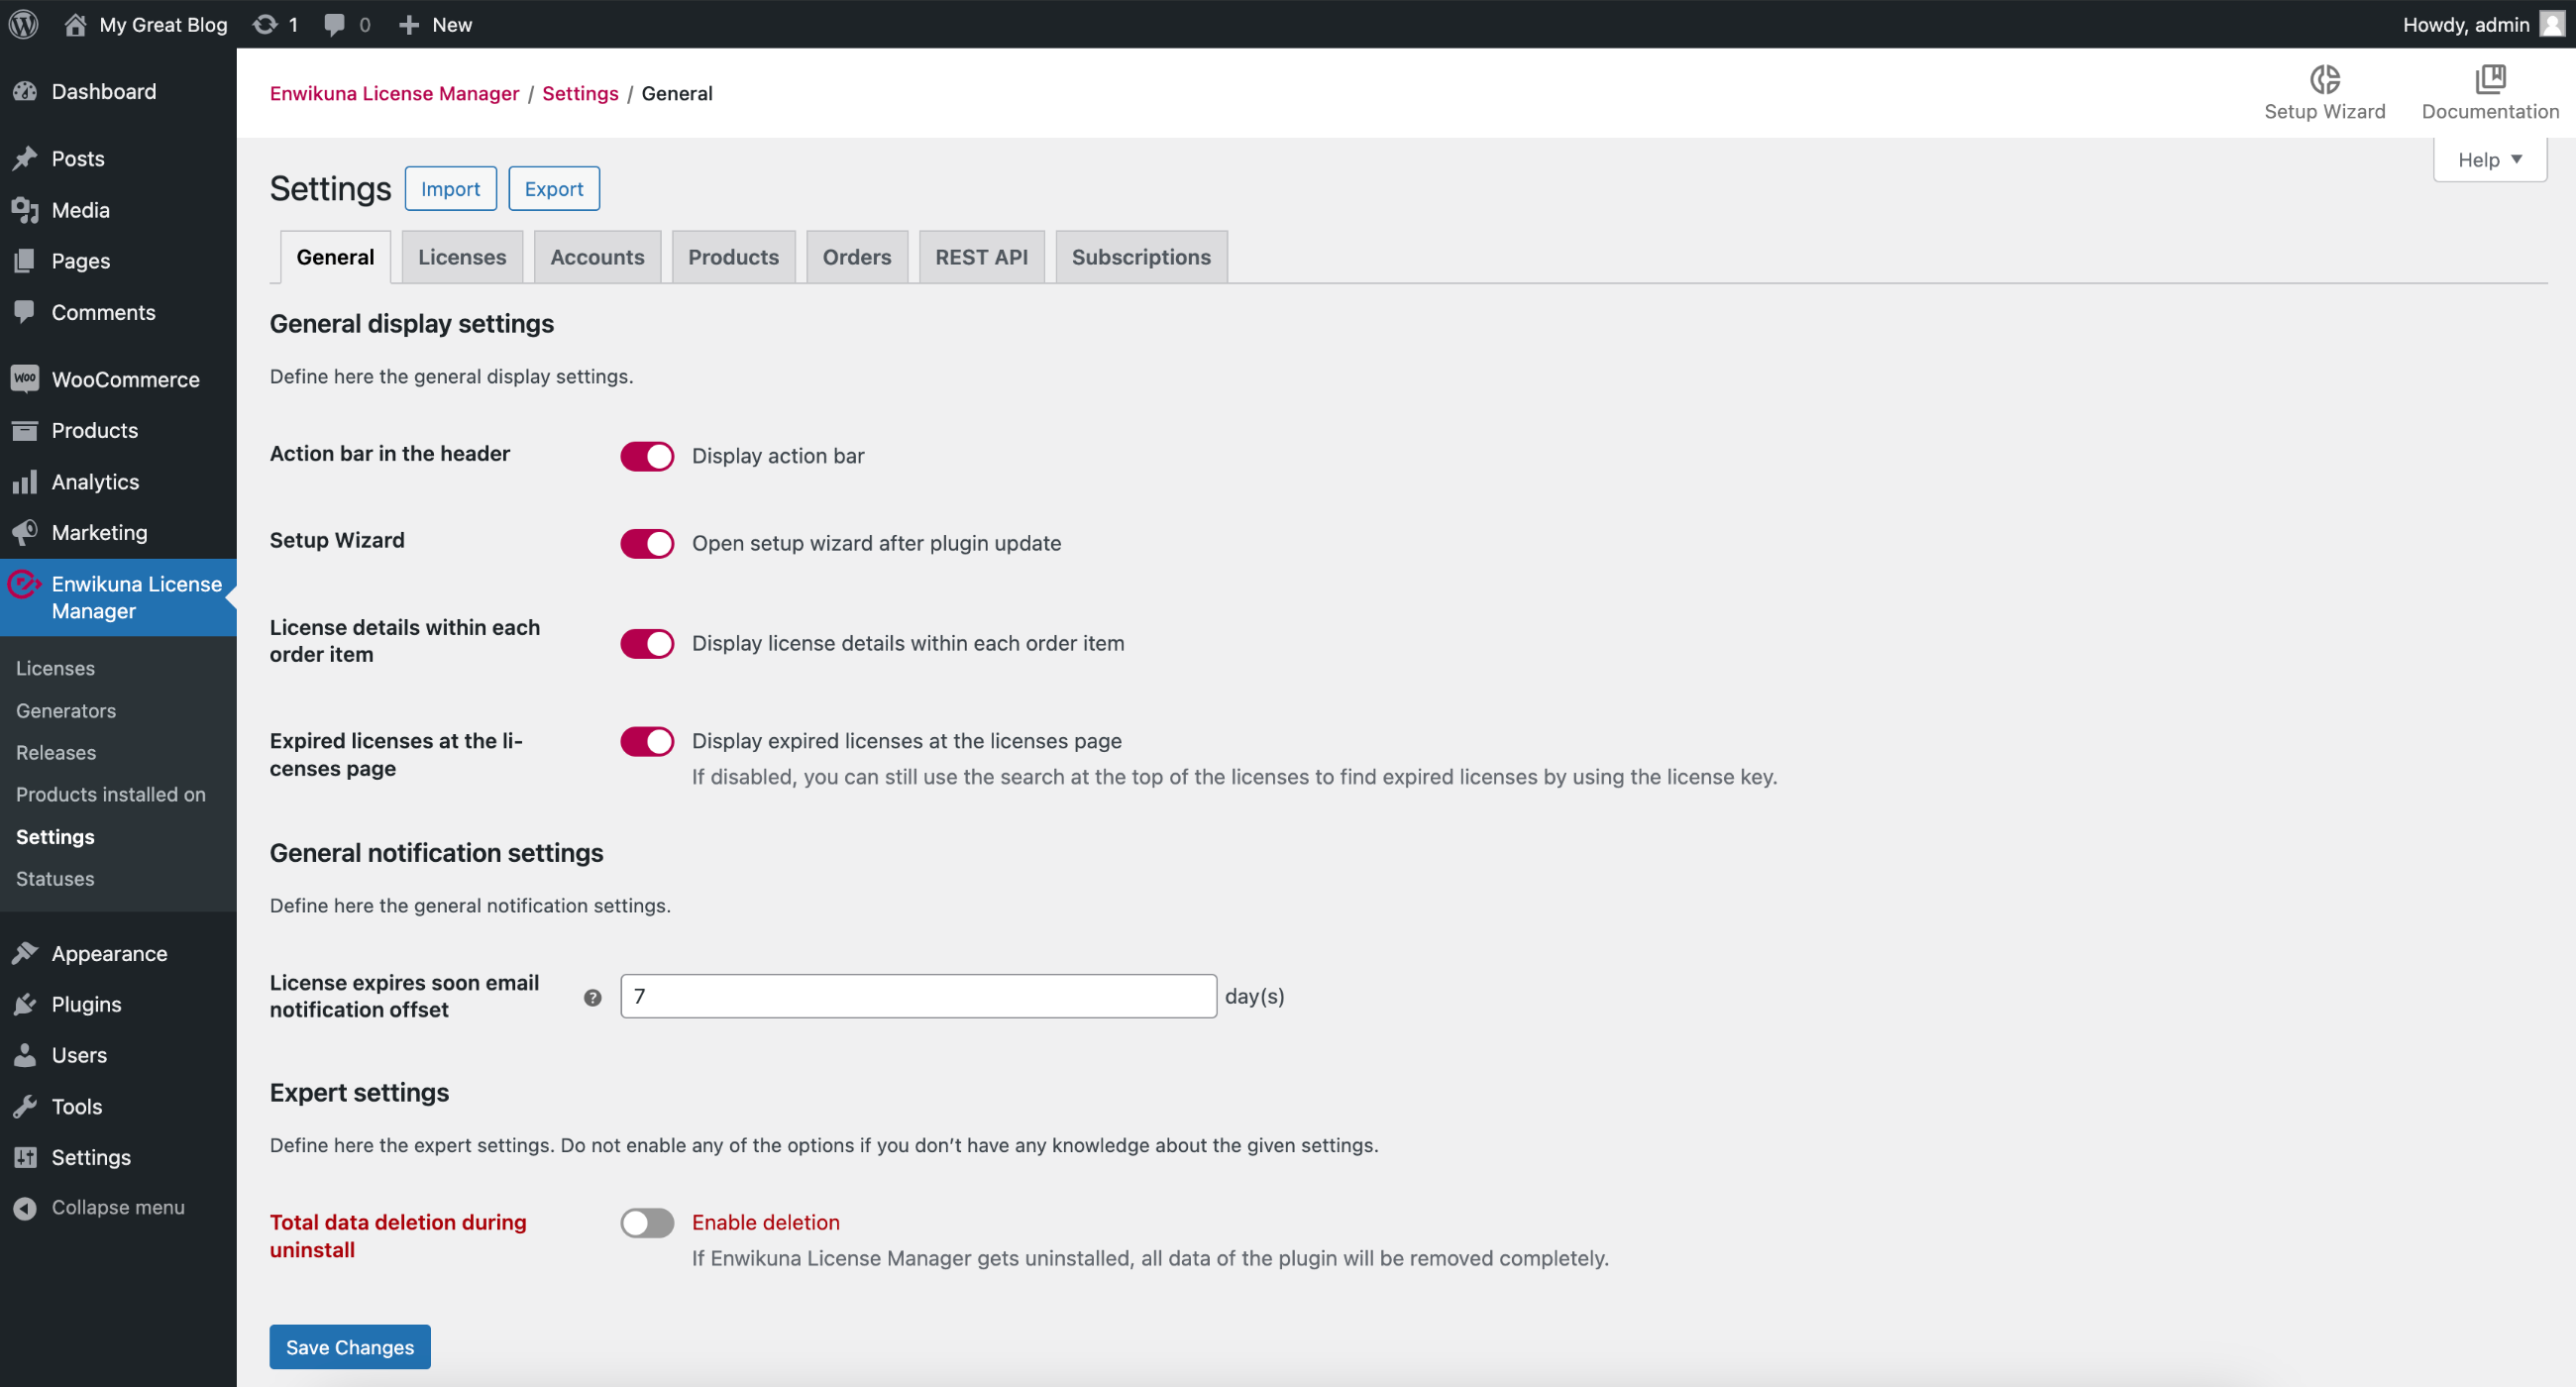Screen dimensions: 2576x1387
Task: Open Settings breadcrumb link
Action: (580, 93)
